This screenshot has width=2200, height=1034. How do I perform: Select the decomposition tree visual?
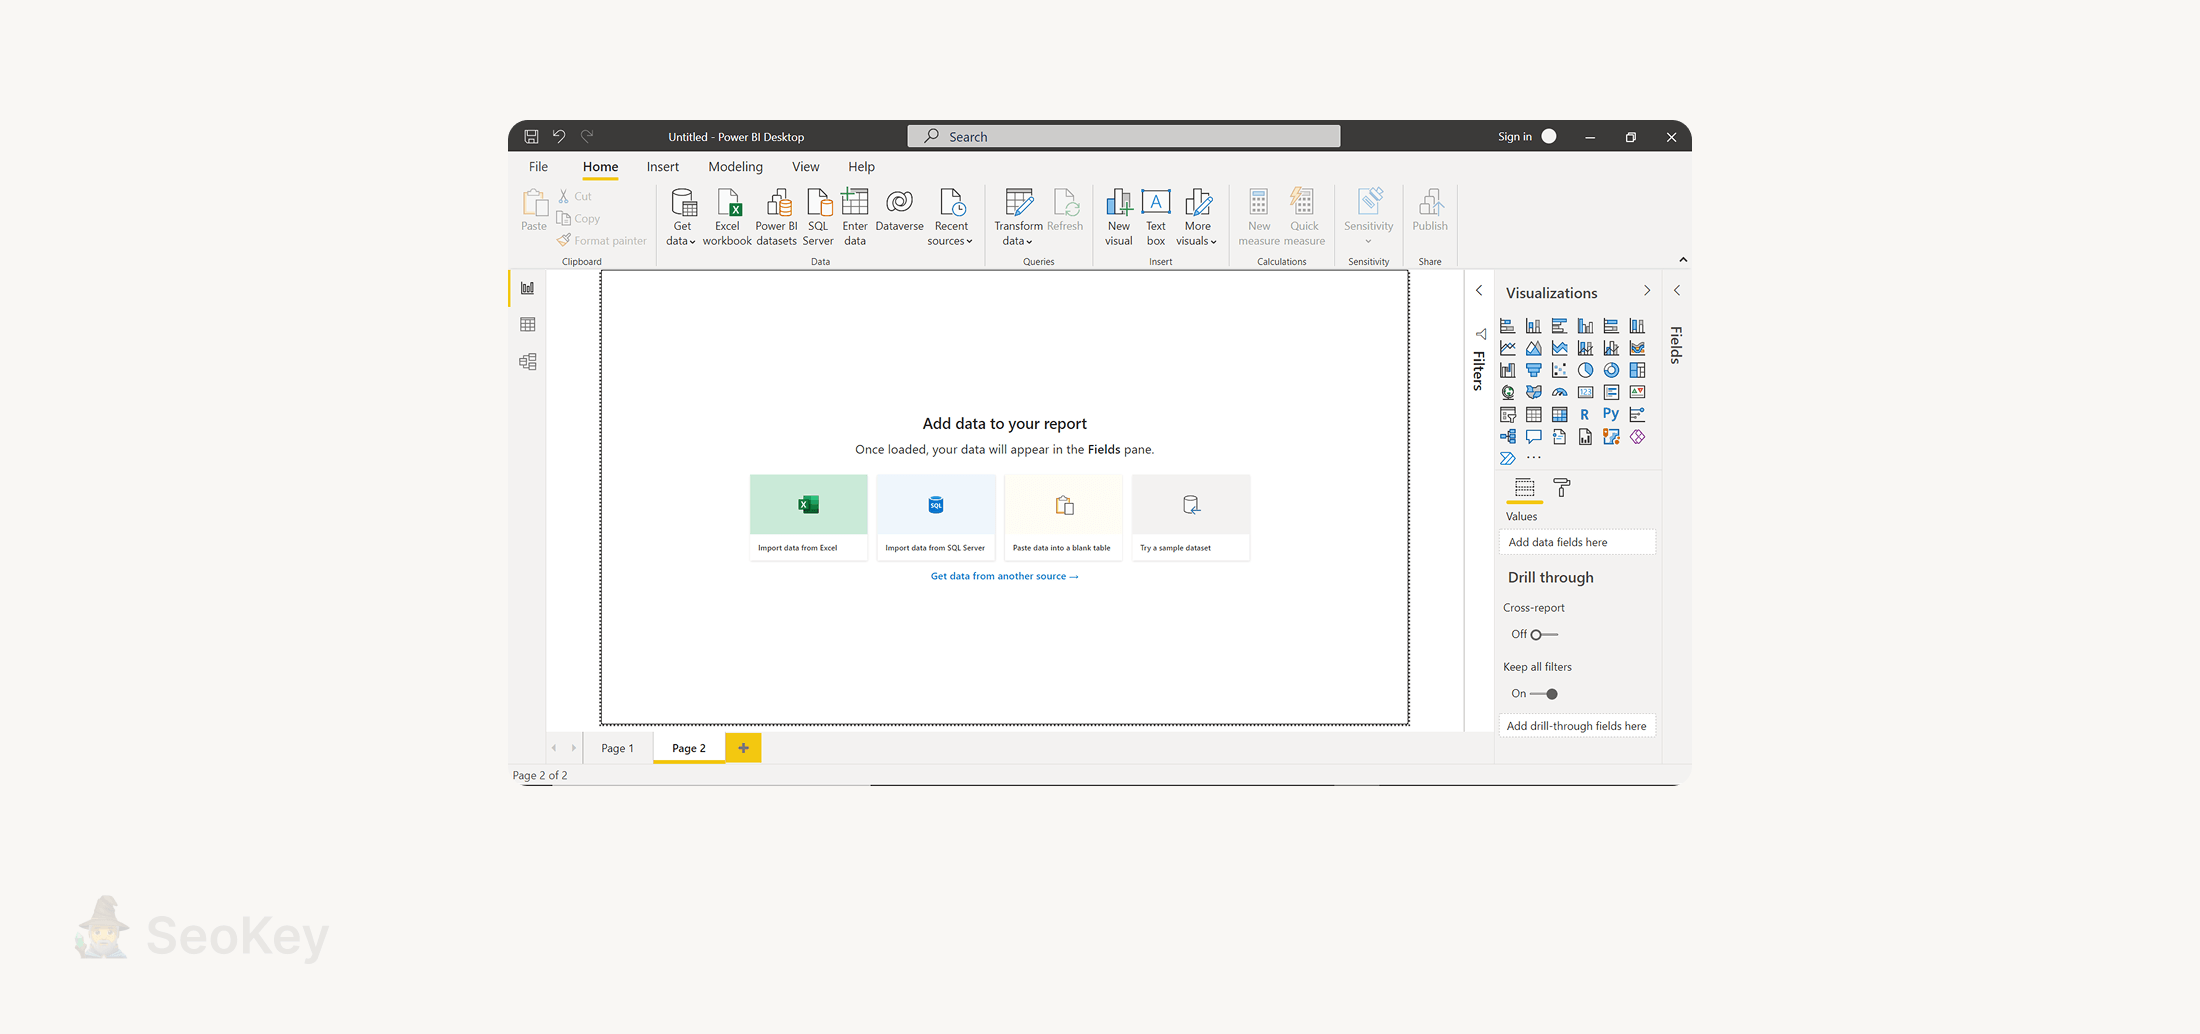pos(1507,436)
